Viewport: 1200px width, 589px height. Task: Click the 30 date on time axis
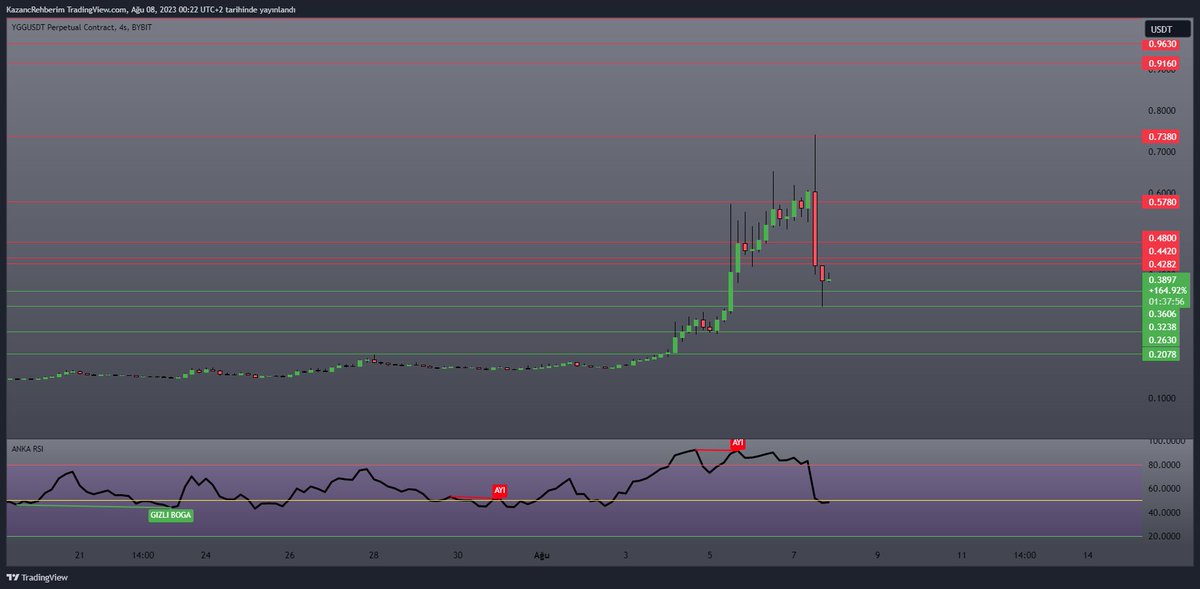tap(457, 555)
